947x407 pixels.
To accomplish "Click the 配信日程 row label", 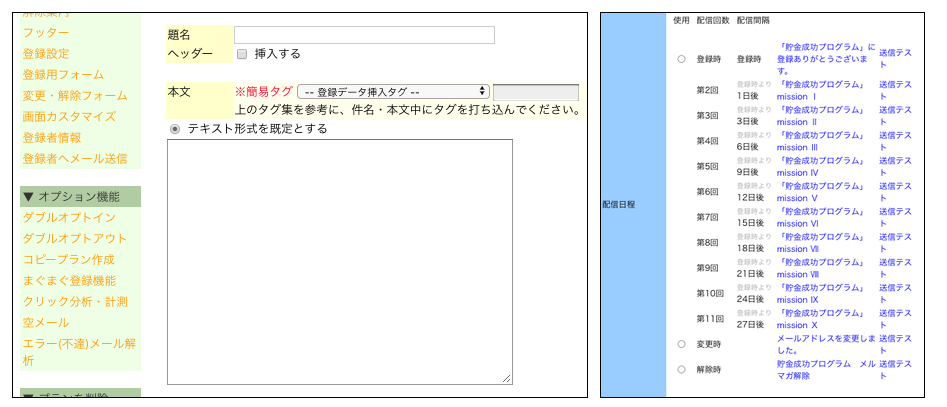I will (618, 205).
